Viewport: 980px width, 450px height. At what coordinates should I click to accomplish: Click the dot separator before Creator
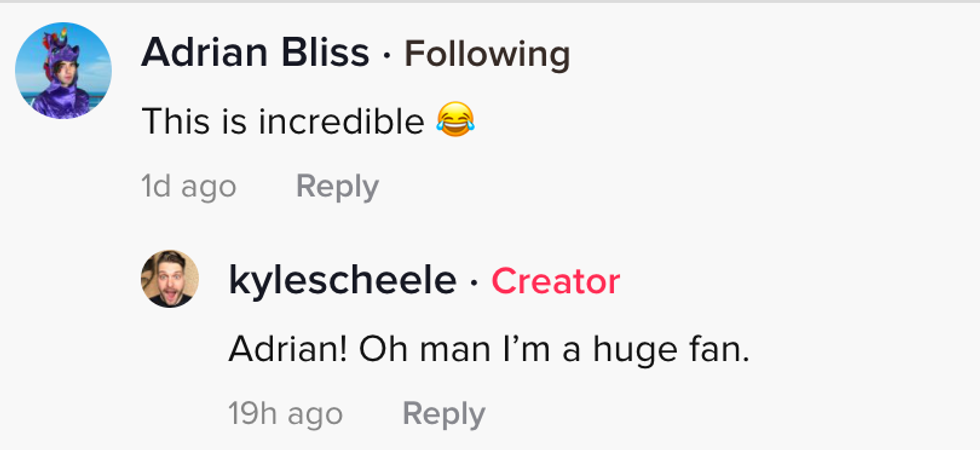coord(474,283)
